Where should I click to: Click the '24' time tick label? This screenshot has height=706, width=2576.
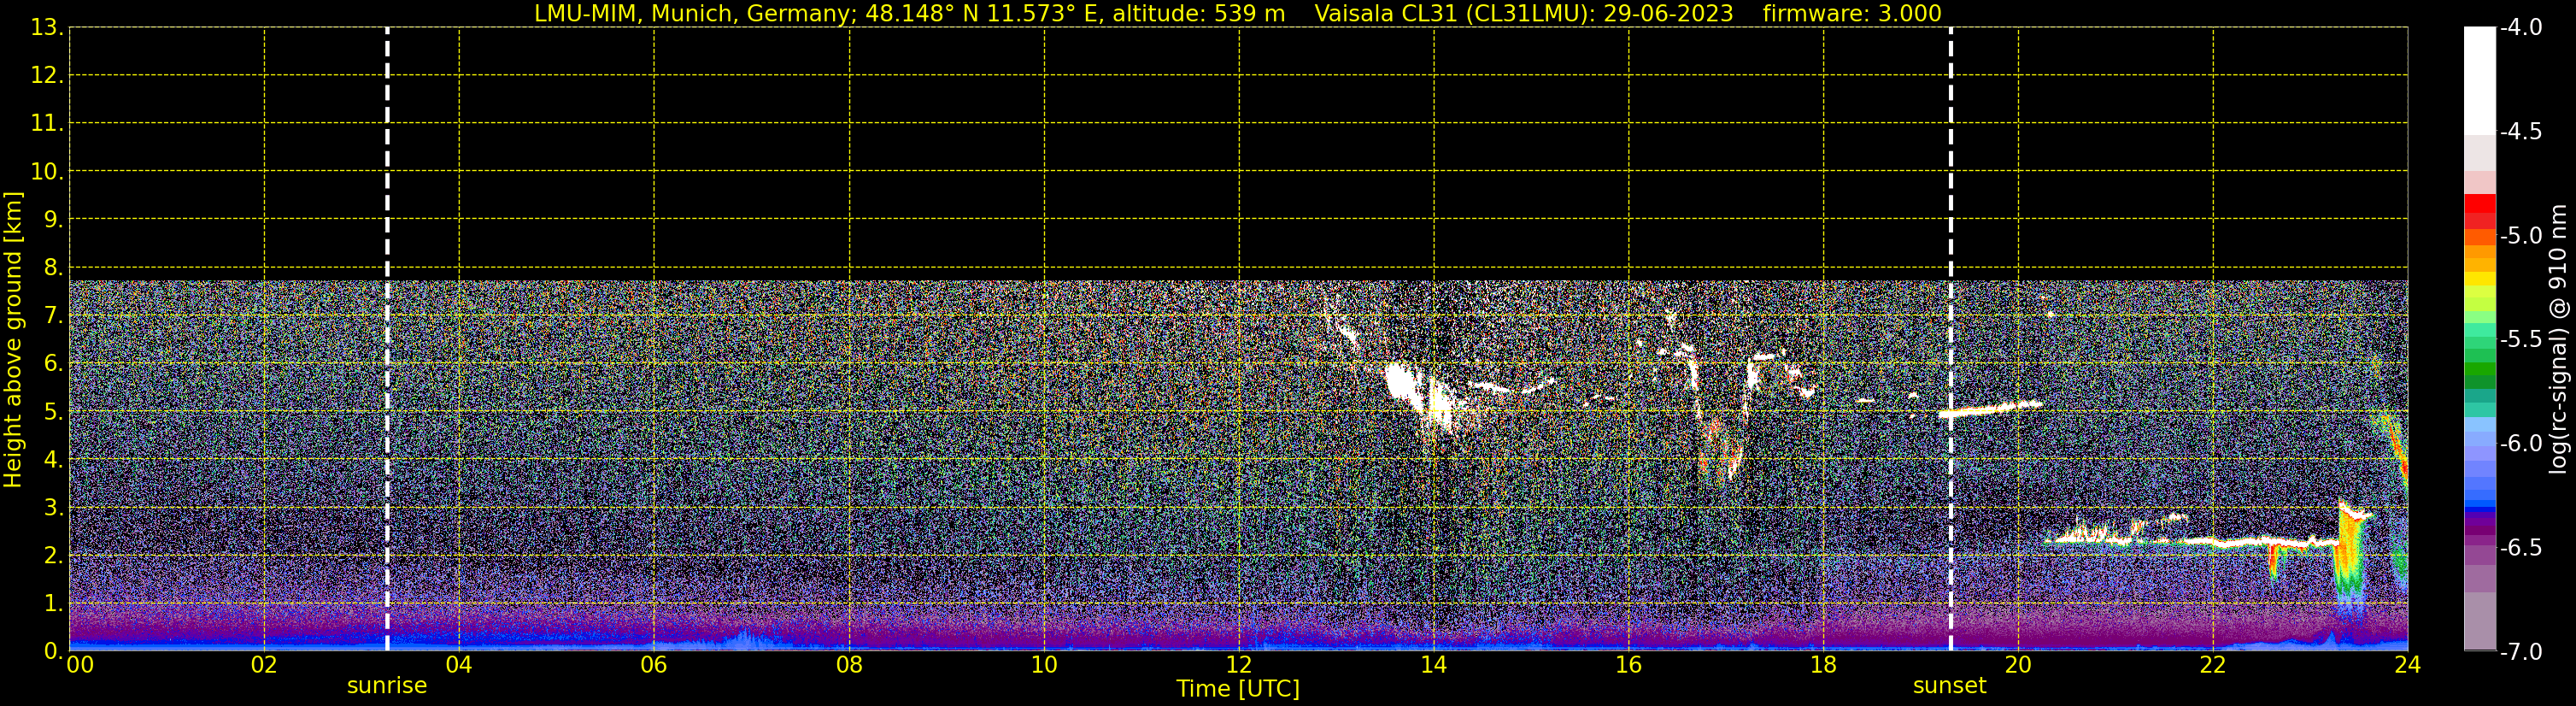(2408, 665)
